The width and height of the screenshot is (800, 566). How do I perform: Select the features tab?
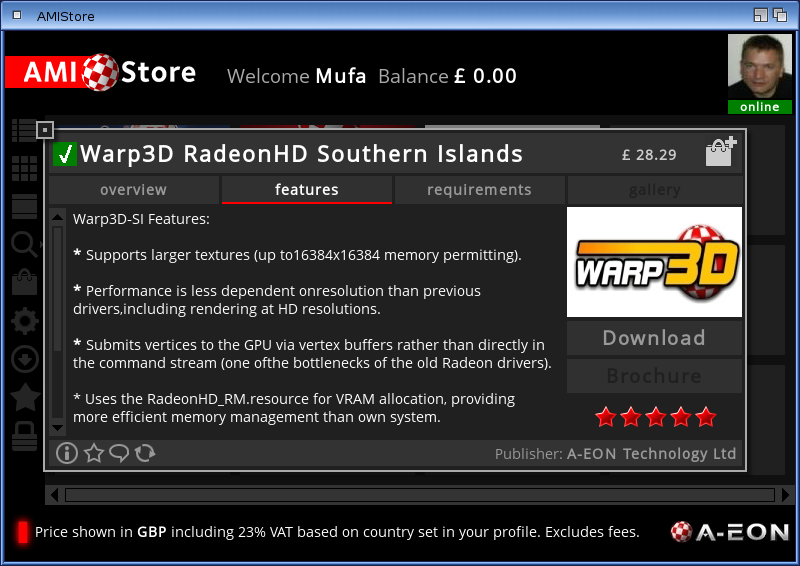coord(307,190)
